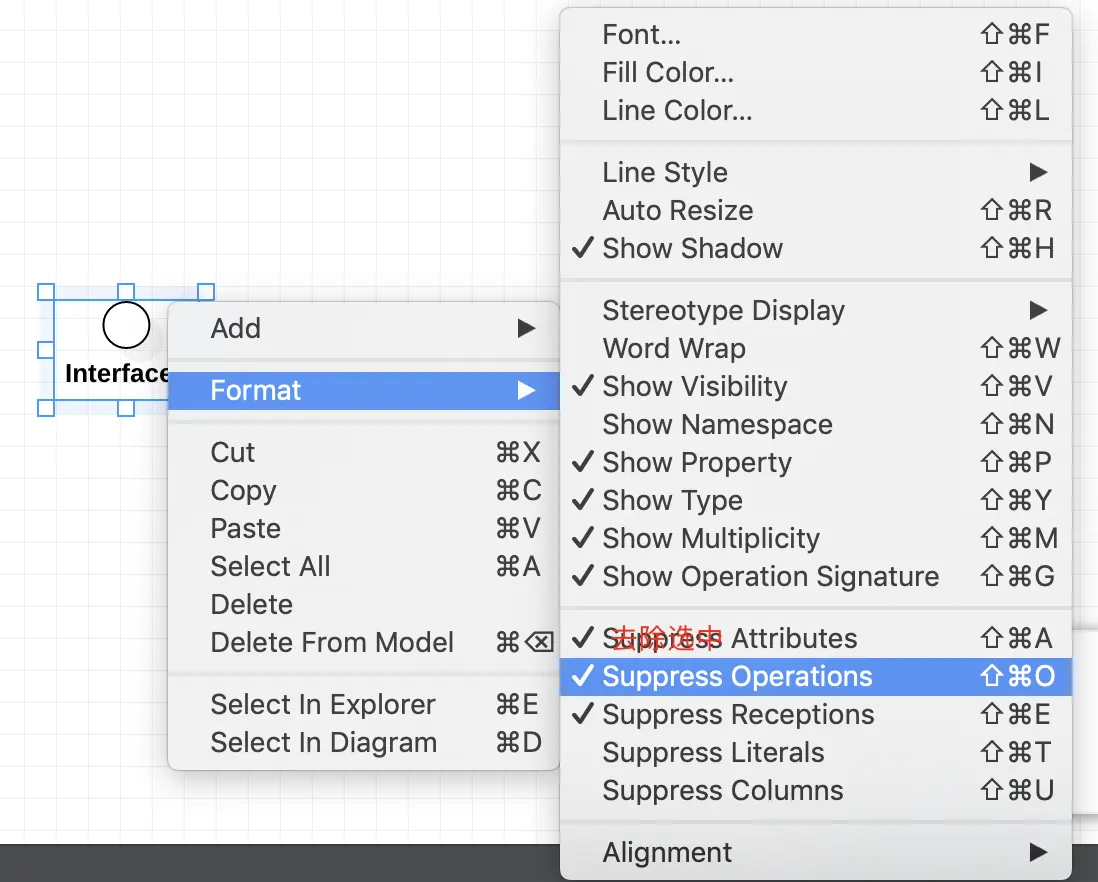This screenshot has width=1098, height=882.
Task: Click the top-left selection handle of Interface
Action: 46,292
